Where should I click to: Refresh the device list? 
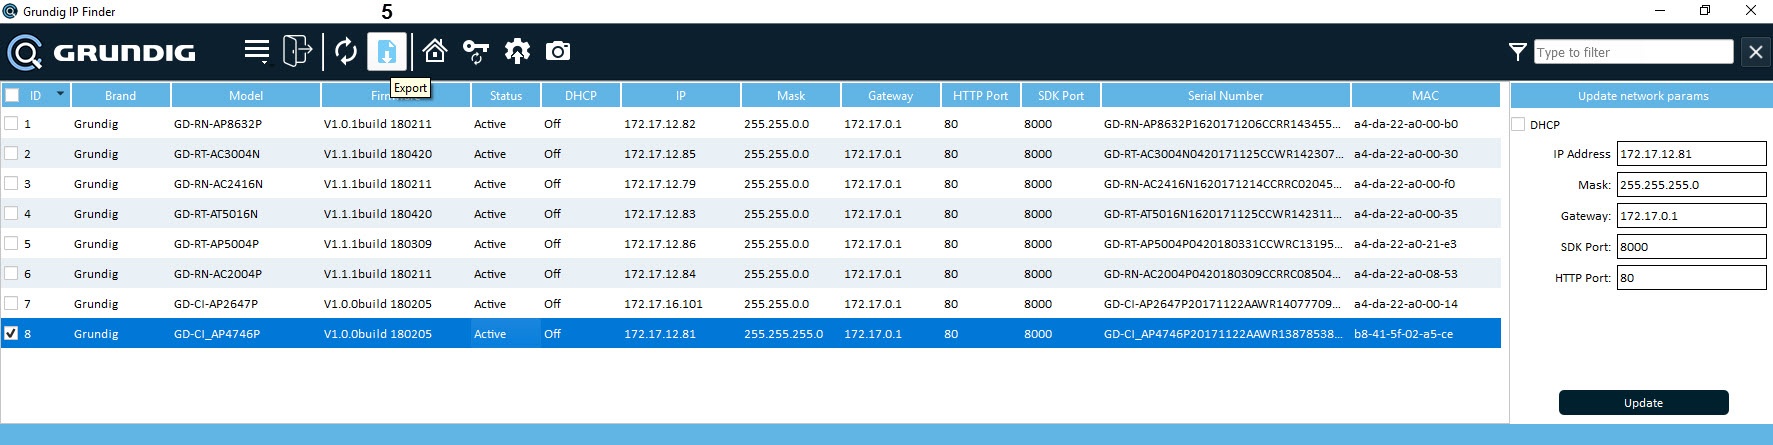pyautogui.click(x=346, y=51)
